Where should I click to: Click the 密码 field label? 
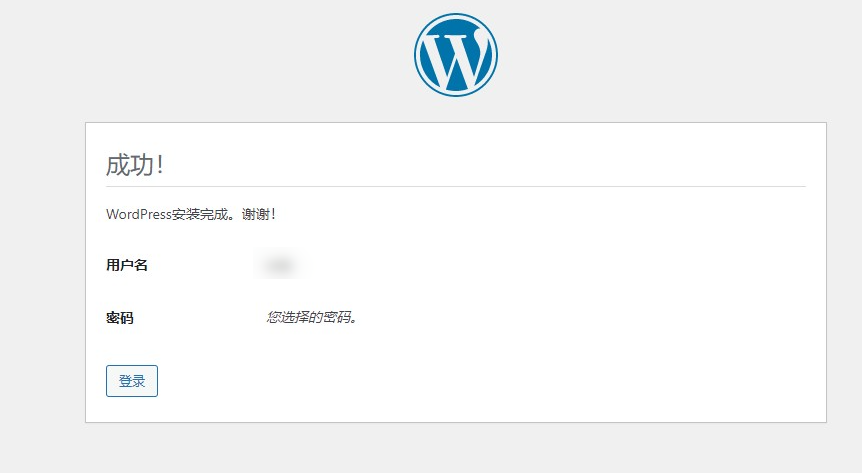coord(120,318)
